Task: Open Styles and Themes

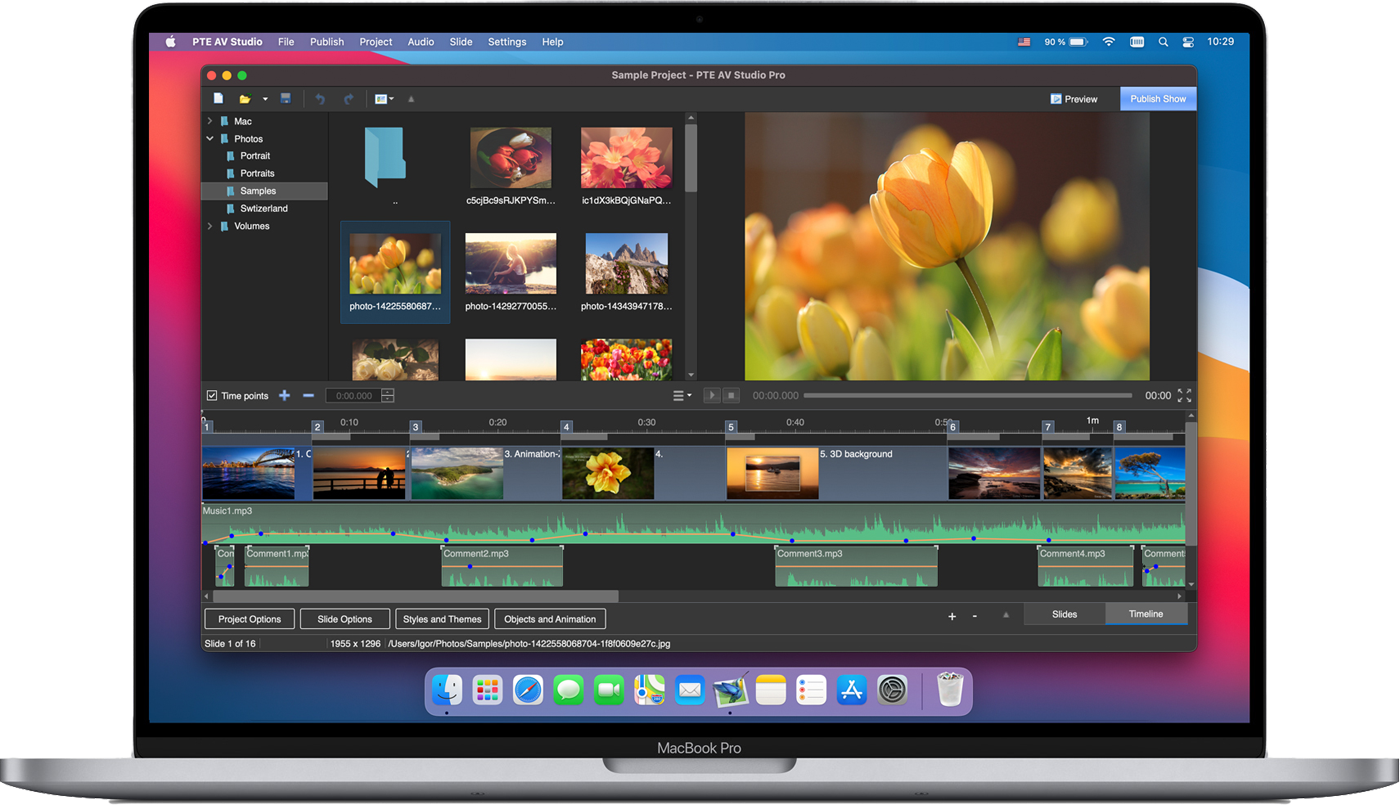Action: tap(442, 619)
